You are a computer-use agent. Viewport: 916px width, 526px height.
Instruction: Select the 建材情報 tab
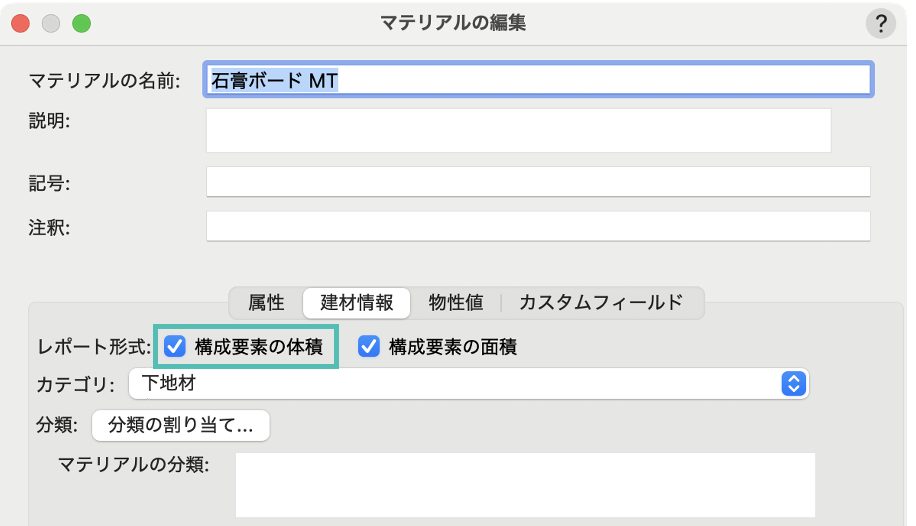pyautogui.click(x=357, y=302)
